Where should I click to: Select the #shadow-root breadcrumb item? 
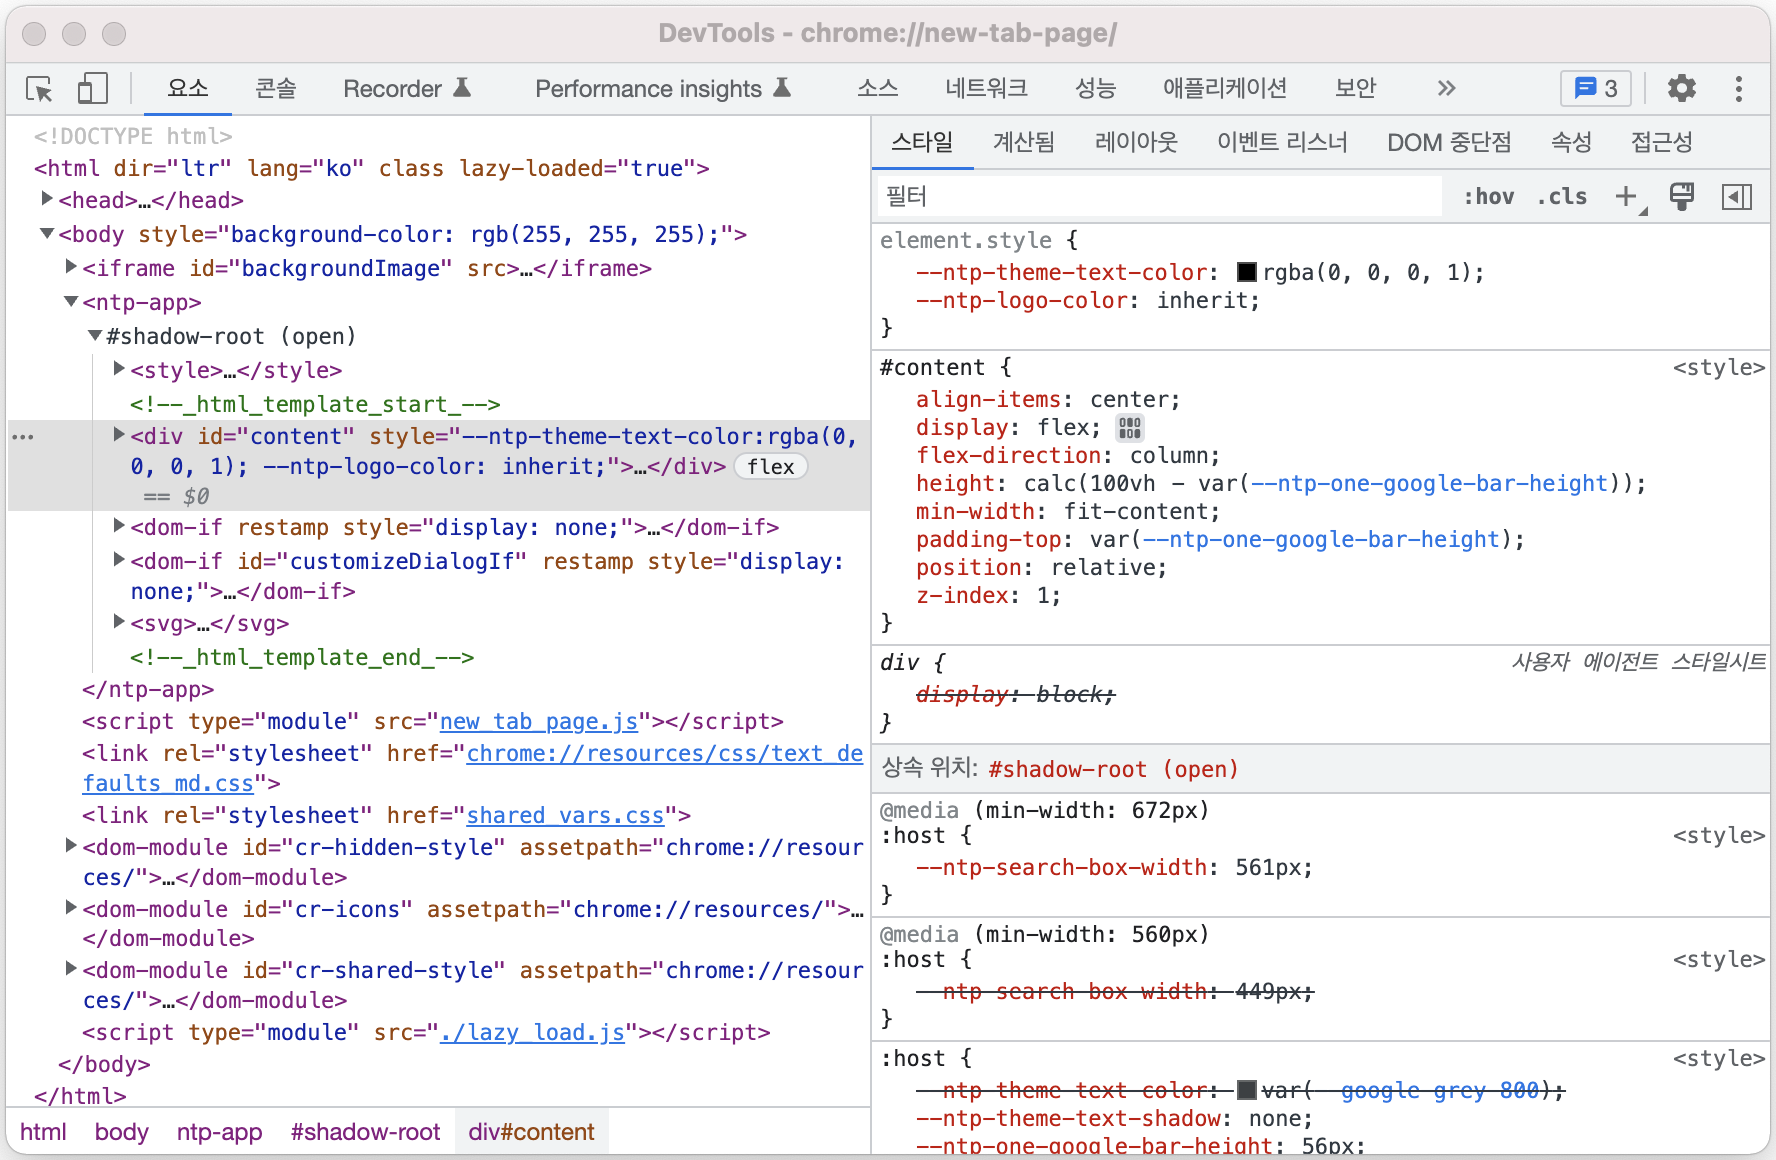click(365, 1132)
